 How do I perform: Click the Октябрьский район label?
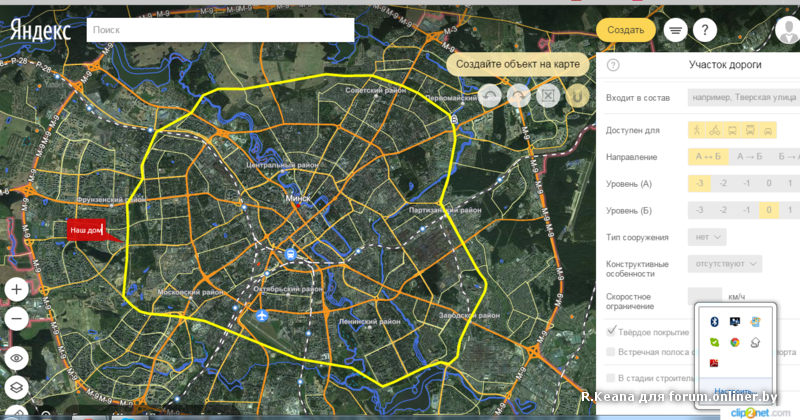[288, 289]
